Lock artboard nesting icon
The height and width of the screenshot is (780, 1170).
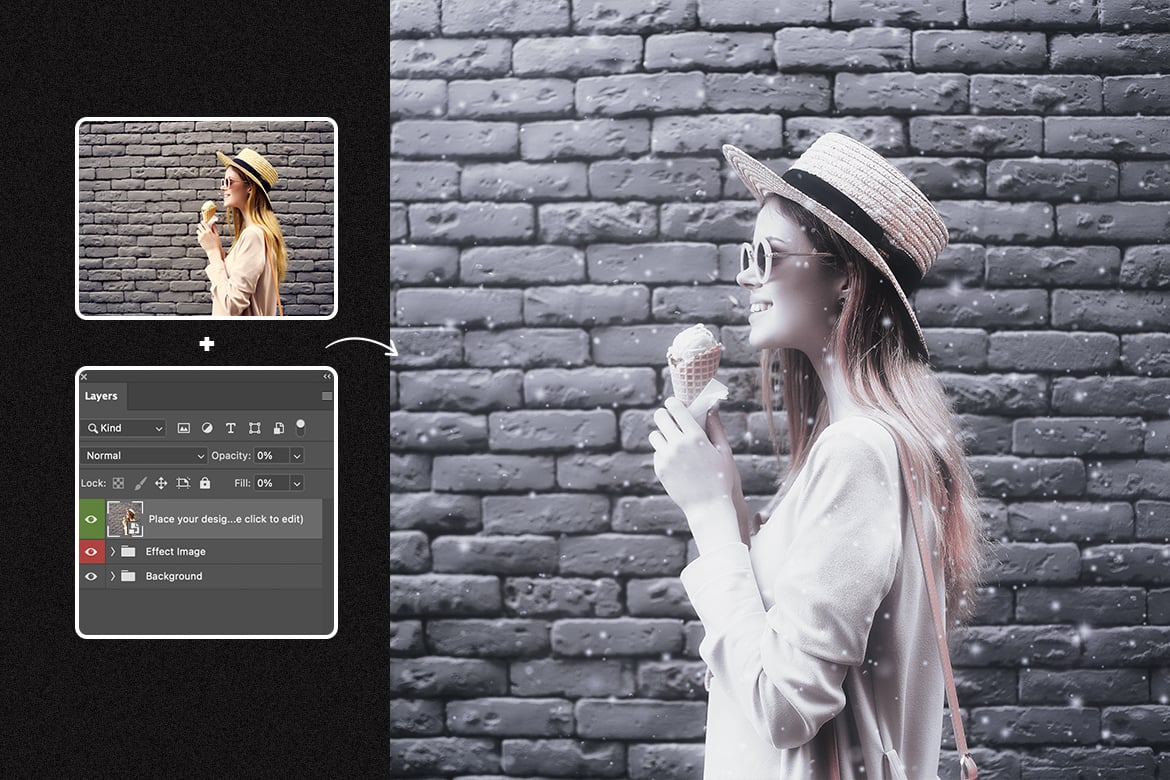pyautogui.click(x=183, y=483)
